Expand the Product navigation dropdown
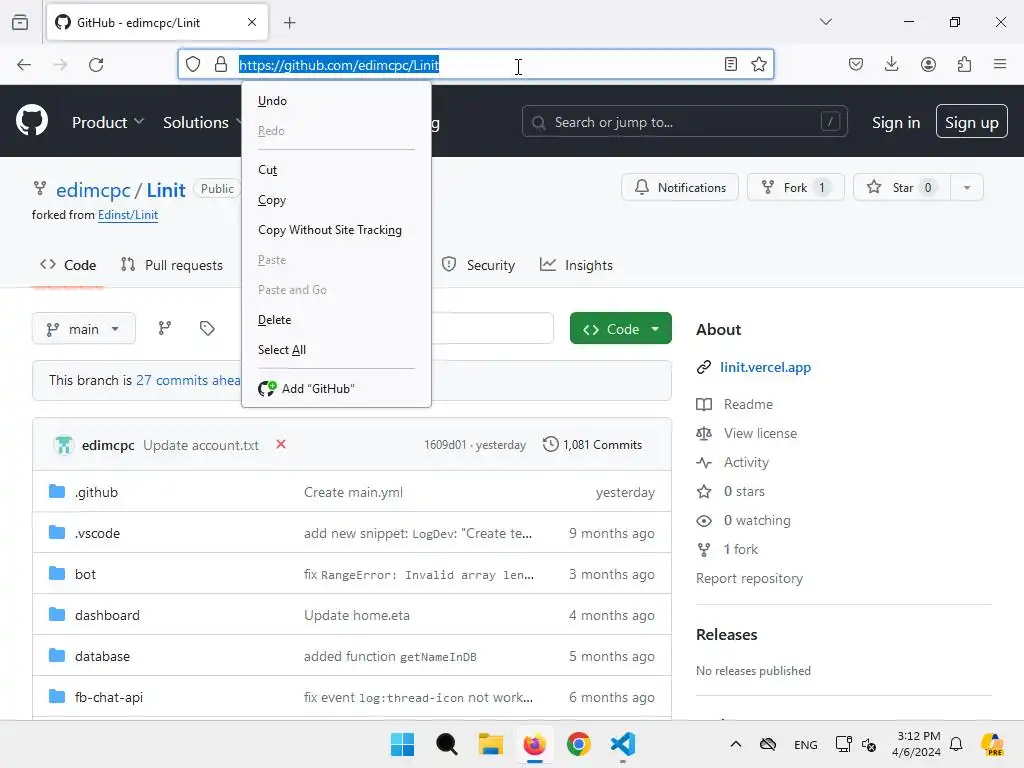The image size is (1024, 768). pos(108,122)
